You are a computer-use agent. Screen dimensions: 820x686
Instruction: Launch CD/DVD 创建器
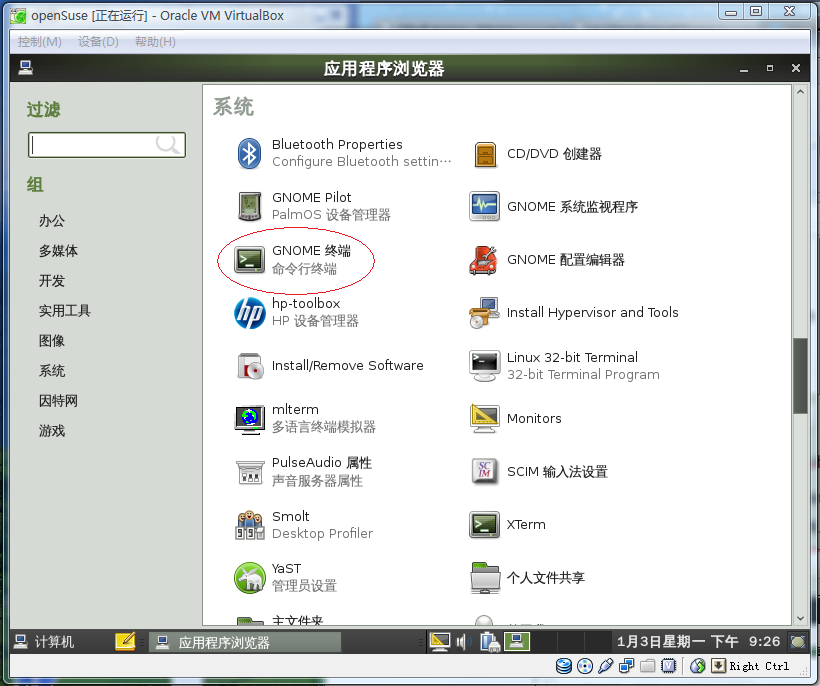pos(536,154)
